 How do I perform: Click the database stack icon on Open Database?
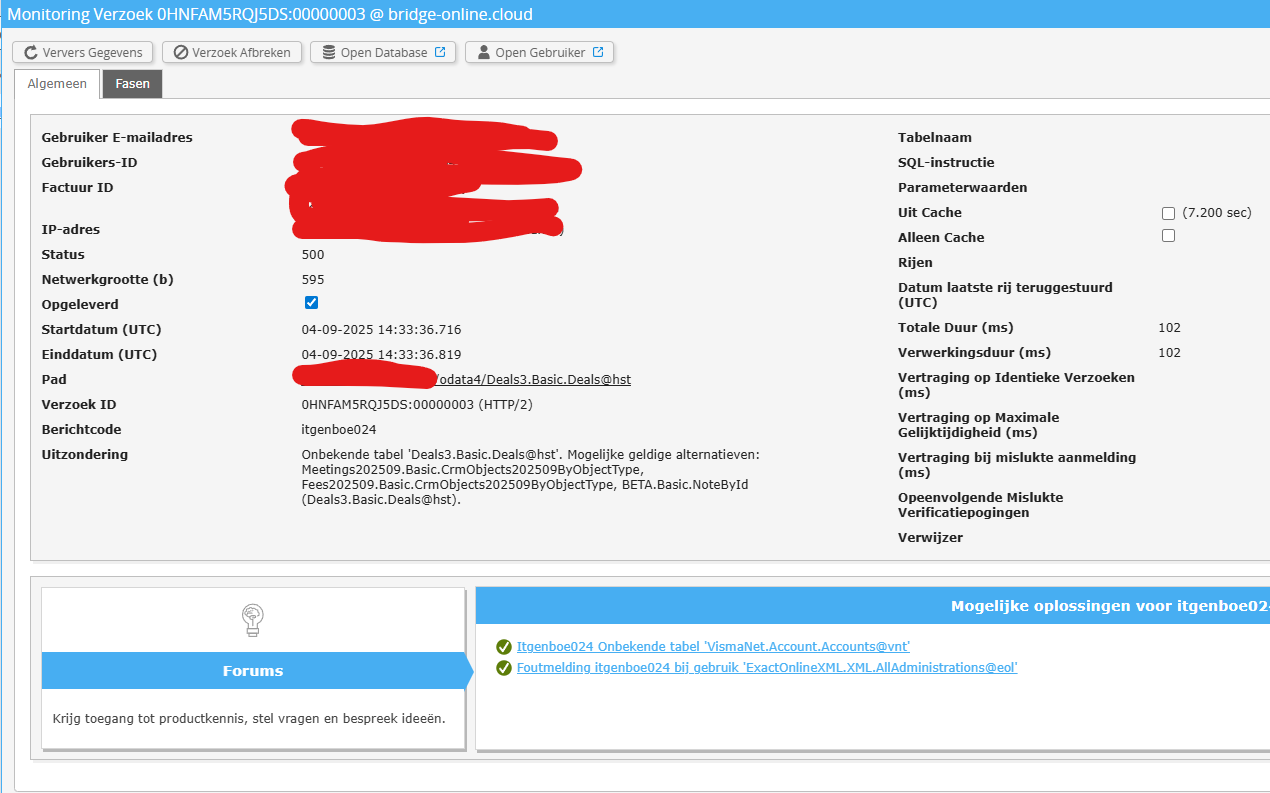click(329, 53)
